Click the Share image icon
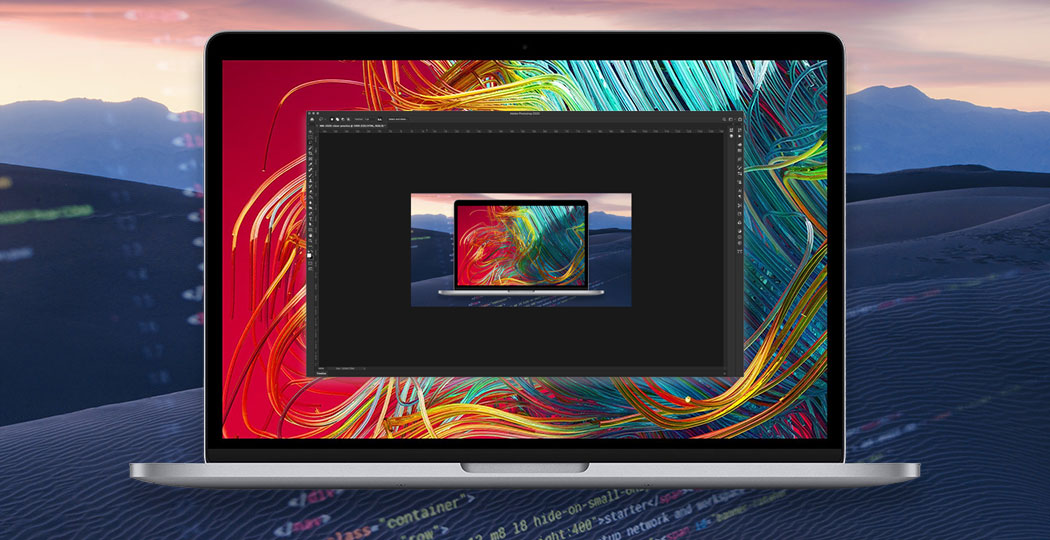The height and width of the screenshot is (540, 1050). click(x=740, y=119)
